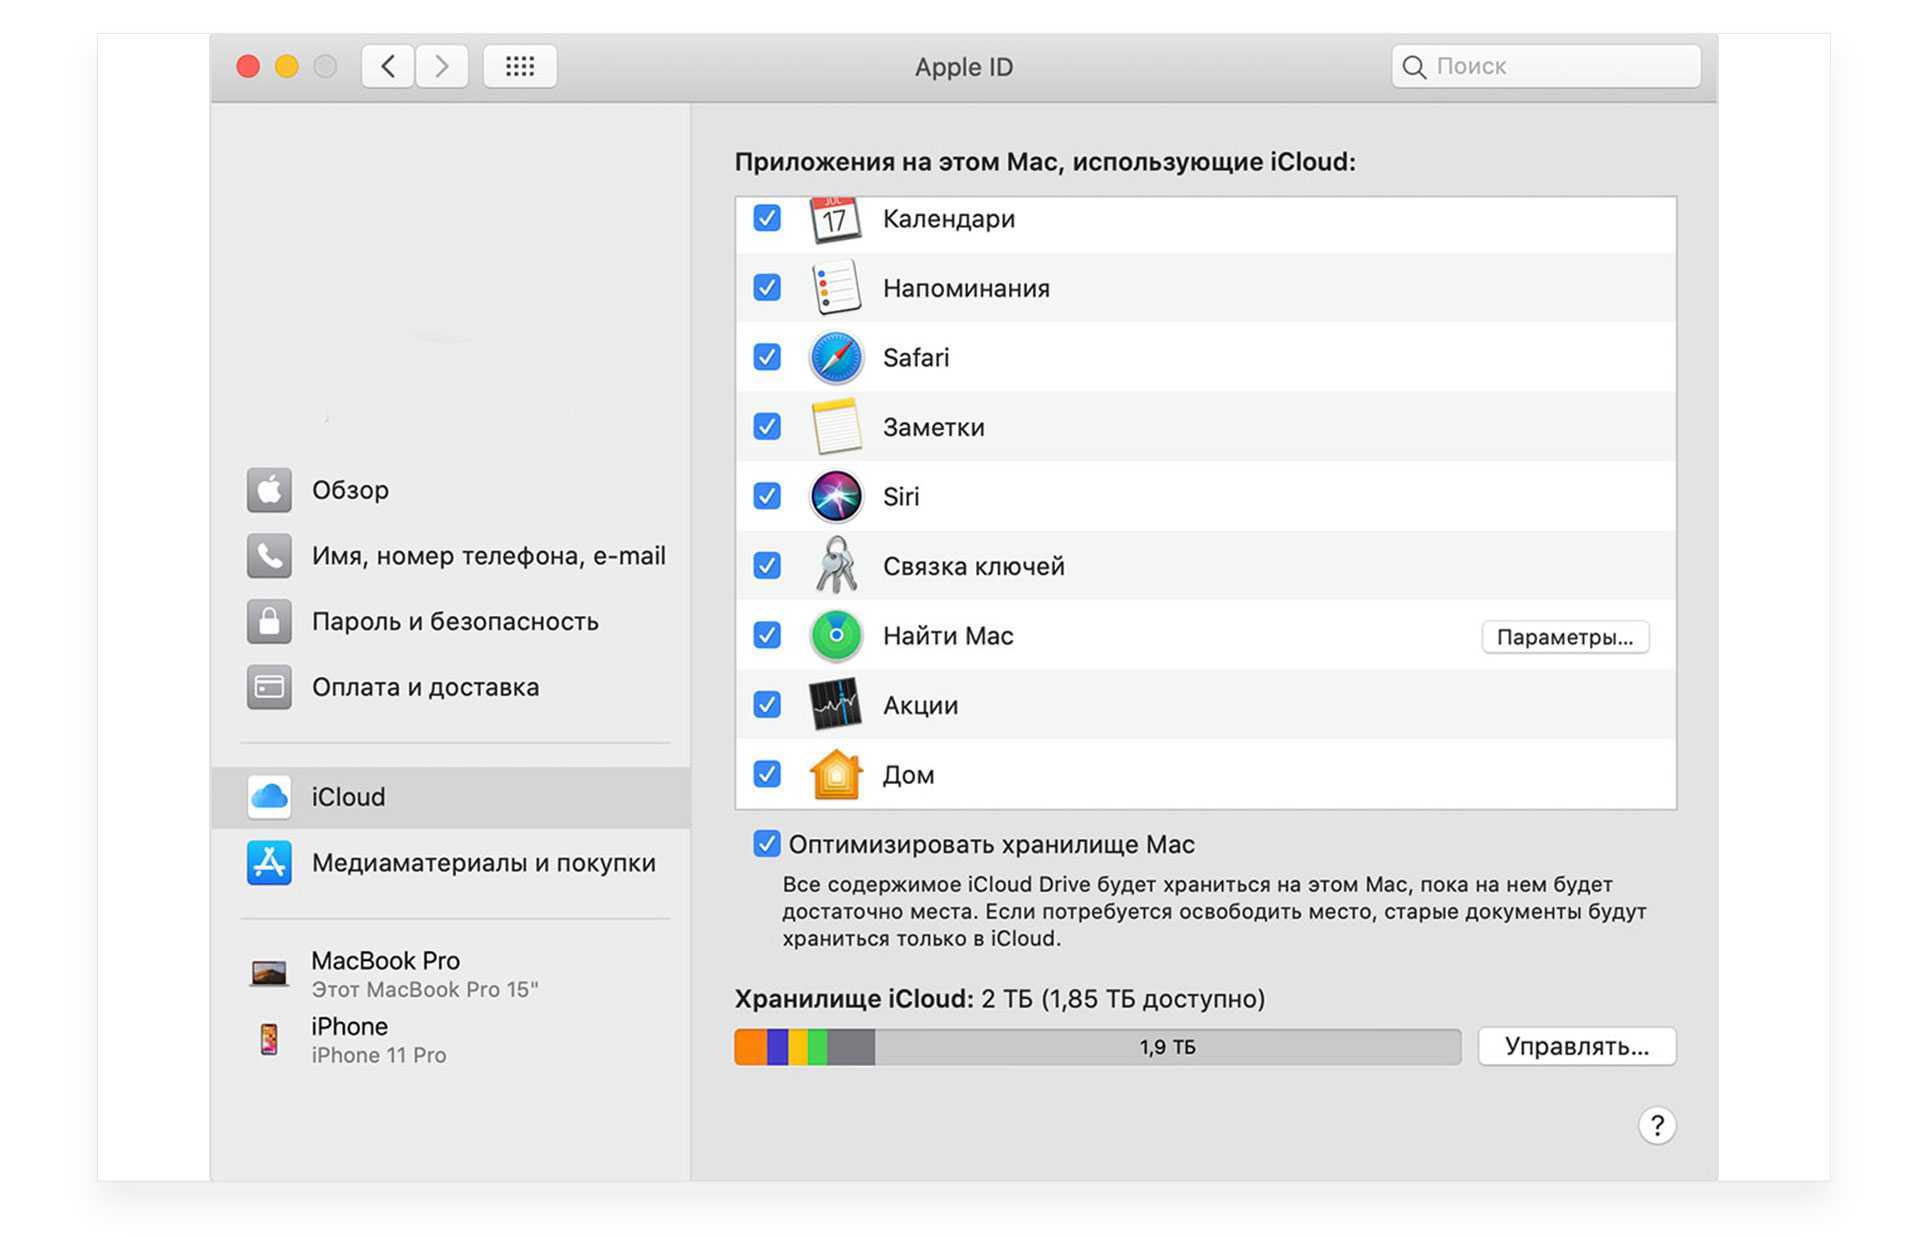This screenshot has width=1920, height=1237.
Task: Select Имя, номер телефона, e-mail
Action: click(451, 555)
